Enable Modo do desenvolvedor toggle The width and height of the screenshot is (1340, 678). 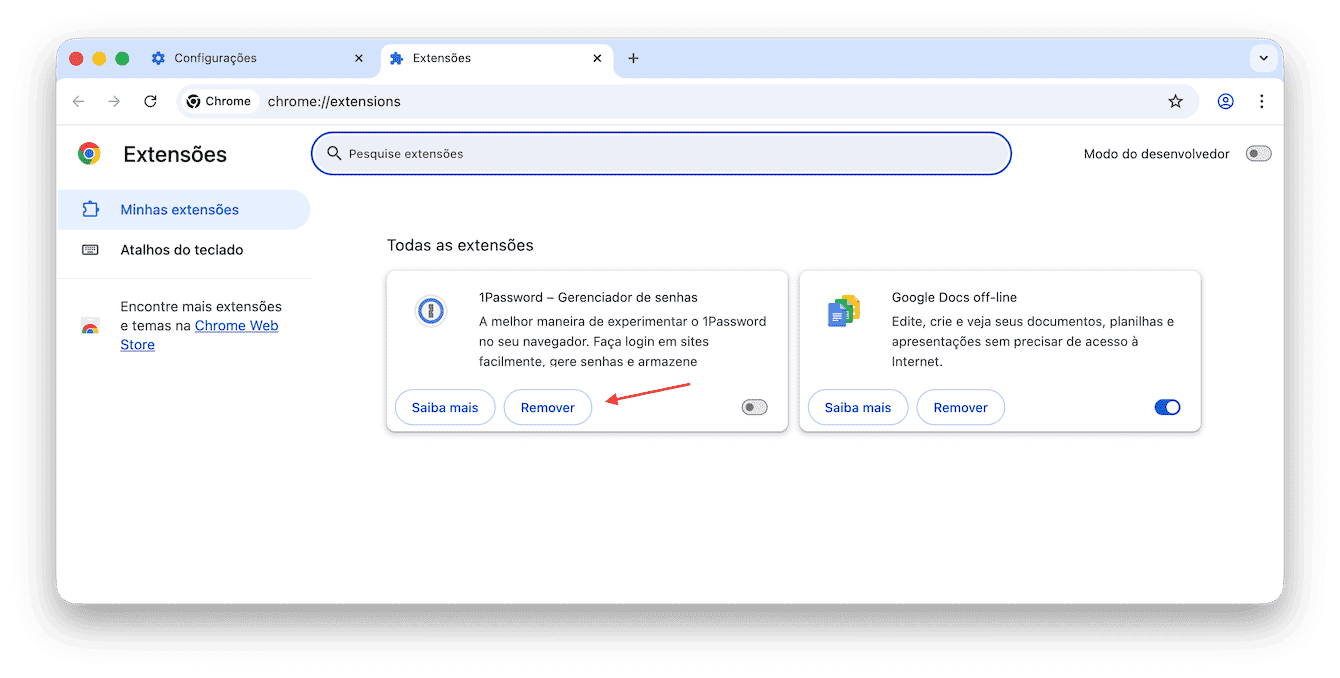[x=1258, y=154]
